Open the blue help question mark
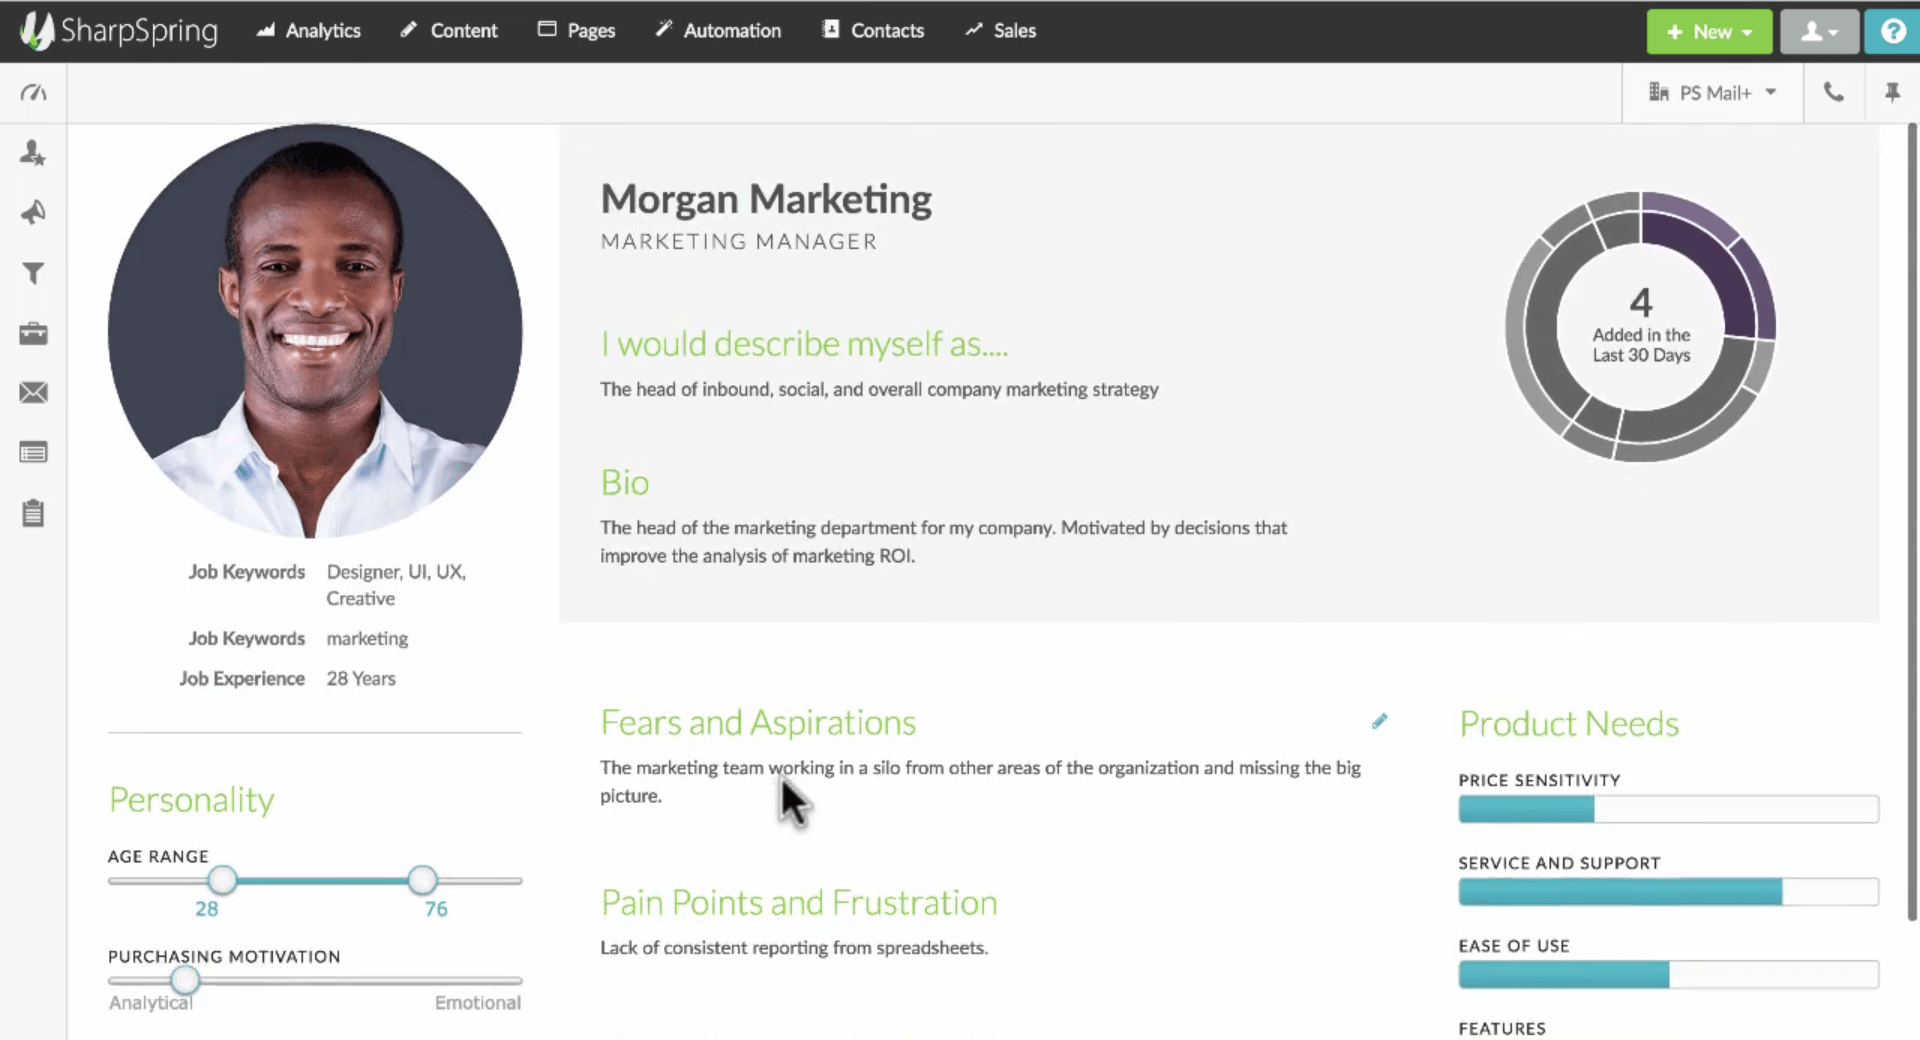The width and height of the screenshot is (1920, 1040). [x=1892, y=31]
